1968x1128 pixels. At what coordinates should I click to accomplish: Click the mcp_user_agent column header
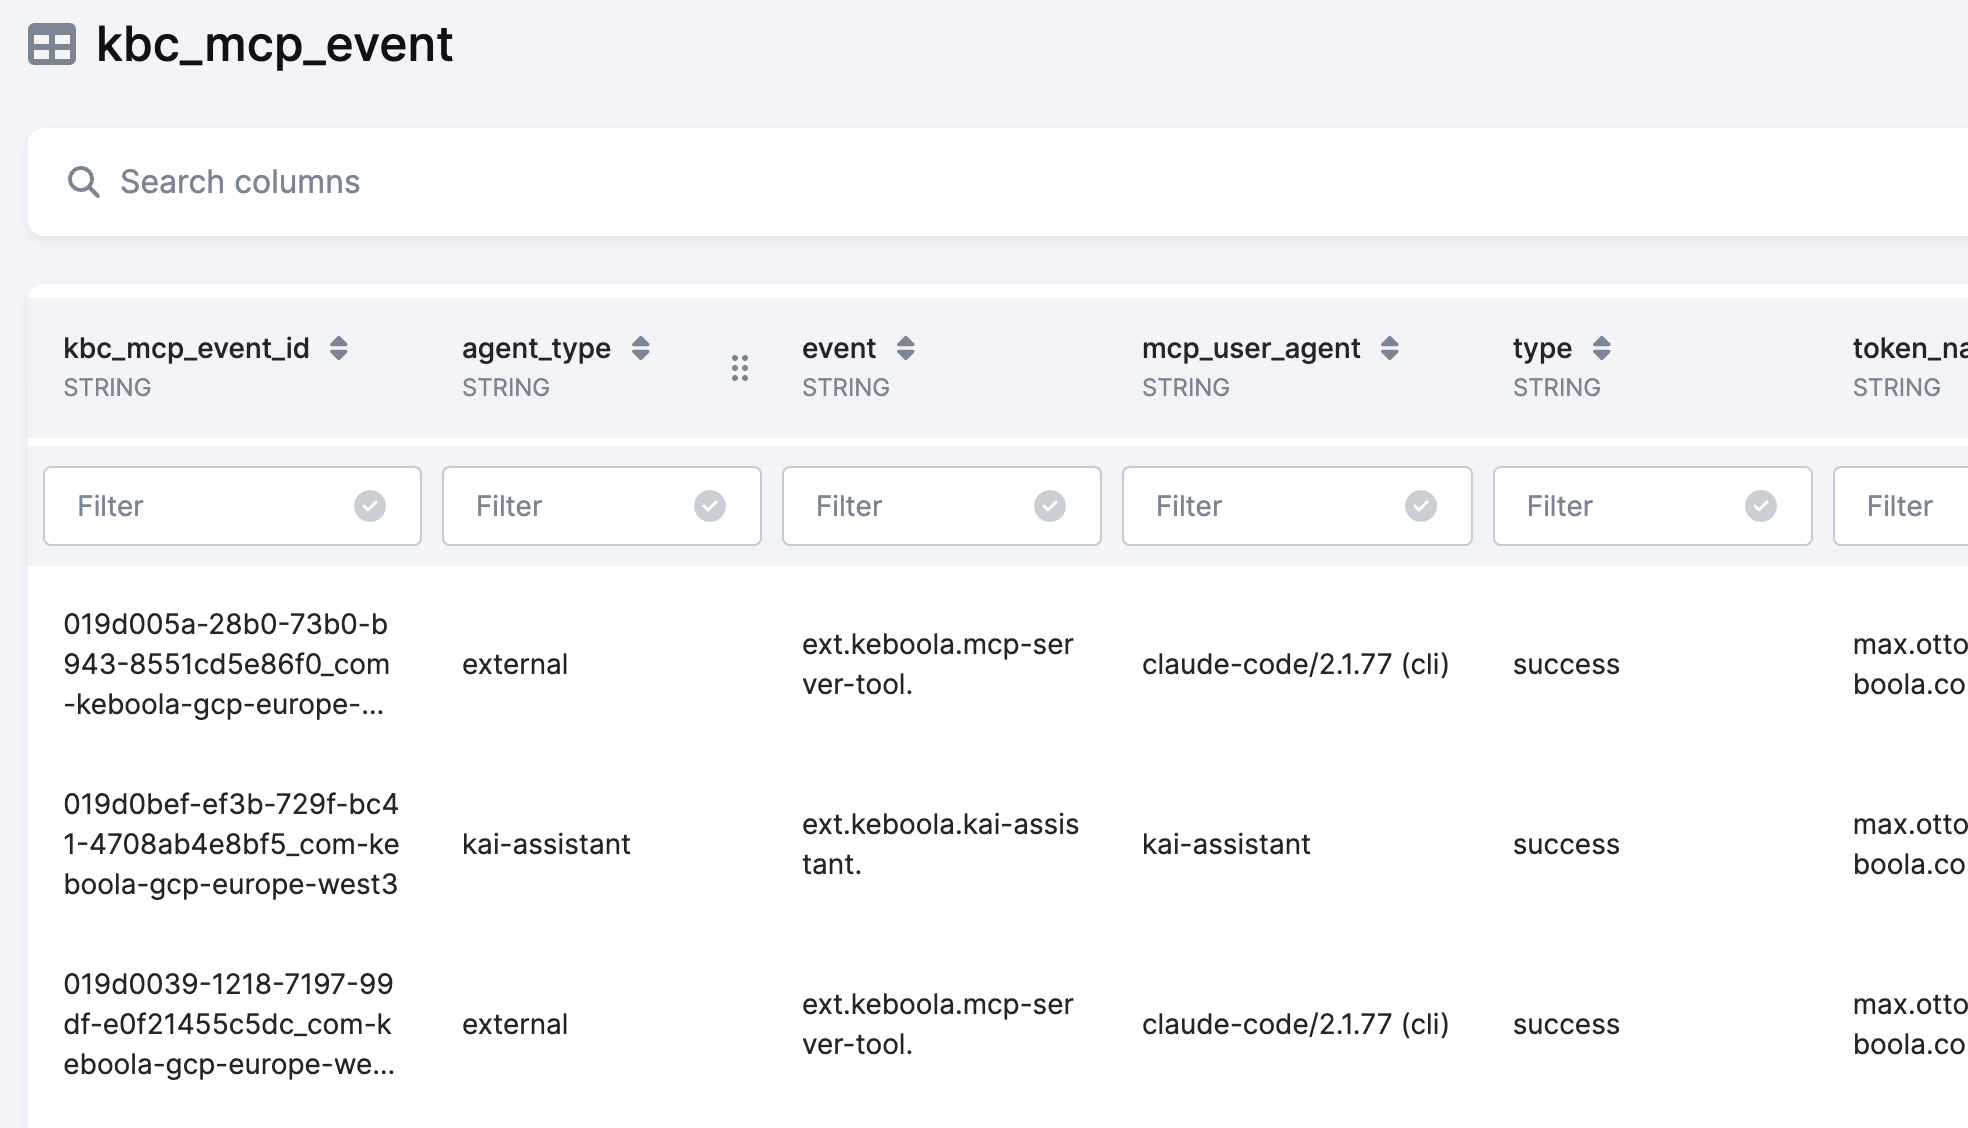tap(1250, 348)
